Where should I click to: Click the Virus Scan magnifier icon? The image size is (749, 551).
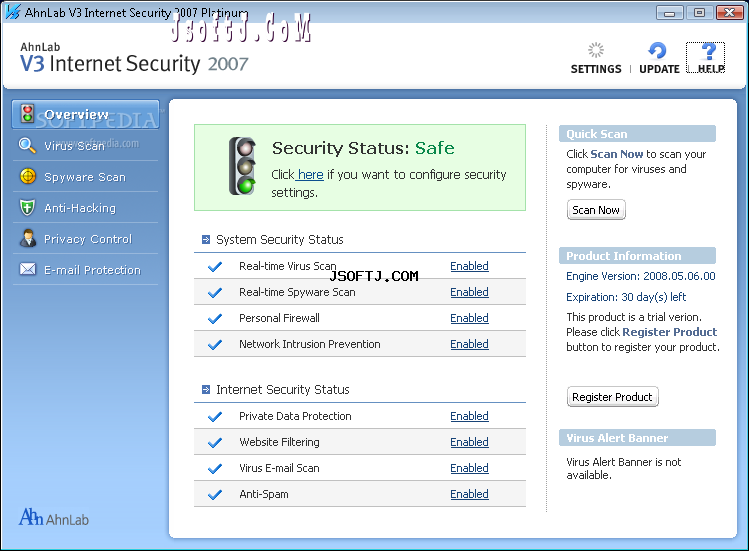click(x=27, y=145)
